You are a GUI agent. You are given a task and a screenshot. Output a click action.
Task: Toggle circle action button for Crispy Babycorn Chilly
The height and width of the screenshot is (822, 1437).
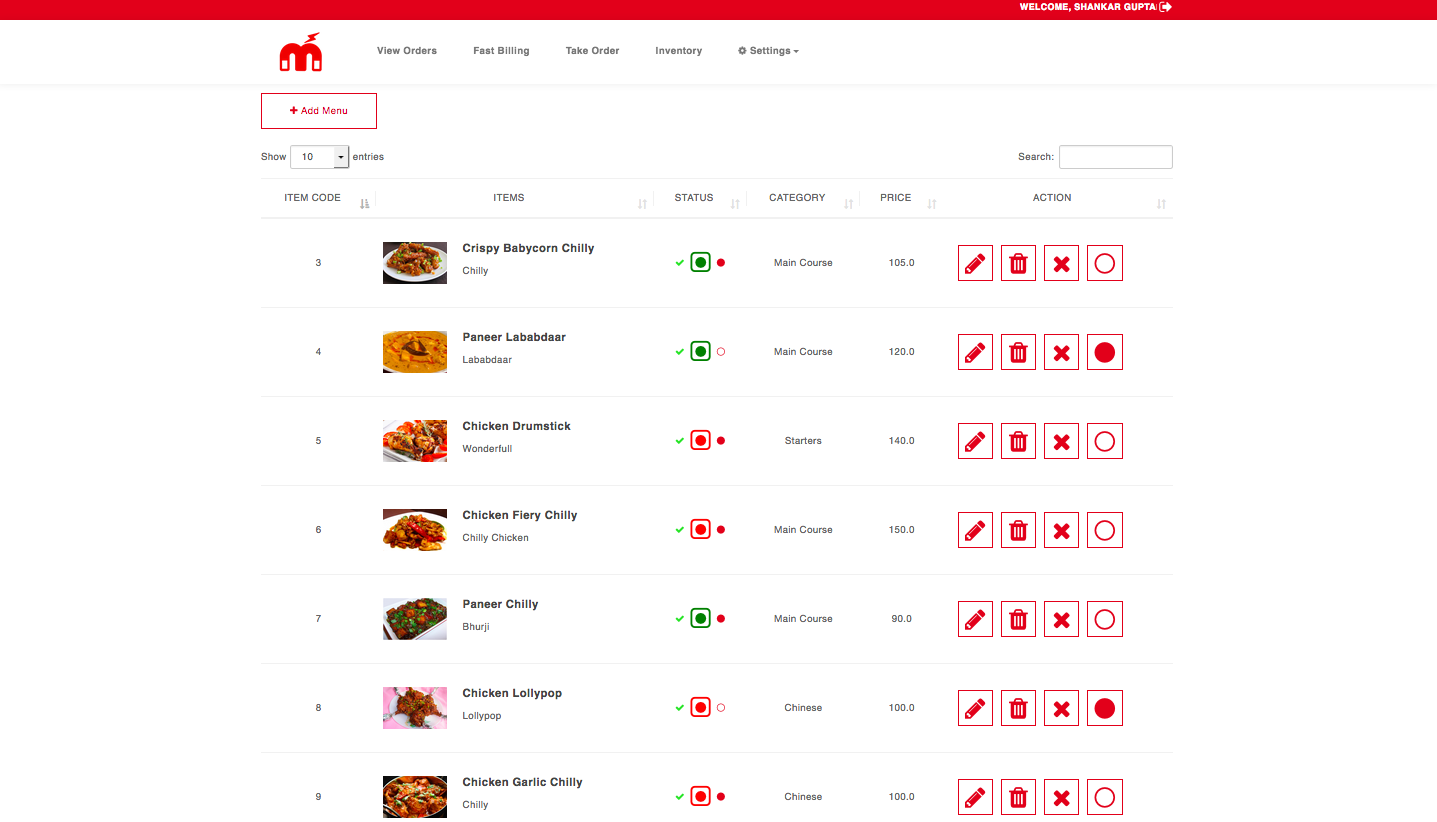coord(1104,263)
